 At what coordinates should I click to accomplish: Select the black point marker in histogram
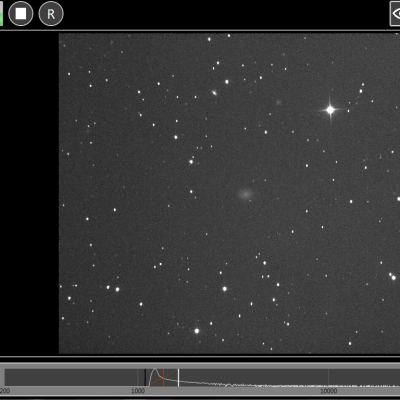[145, 377]
